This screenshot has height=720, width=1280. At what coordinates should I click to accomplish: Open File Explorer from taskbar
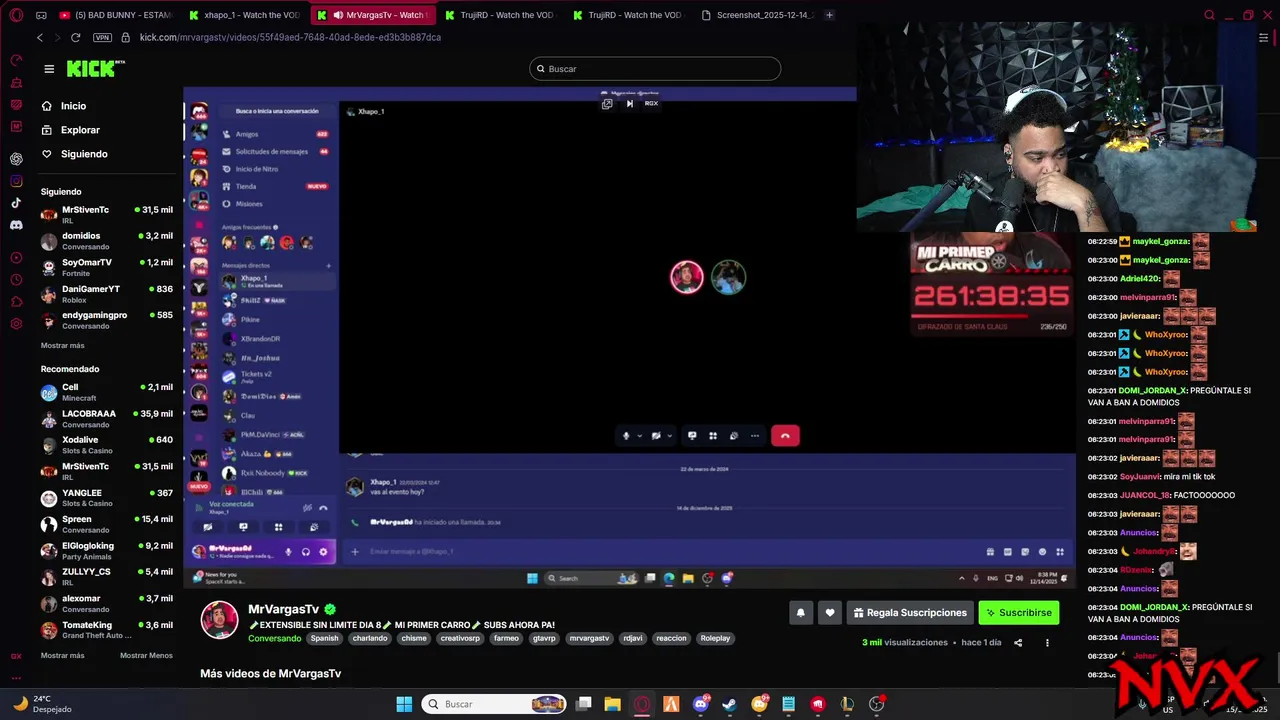click(x=612, y=704)
